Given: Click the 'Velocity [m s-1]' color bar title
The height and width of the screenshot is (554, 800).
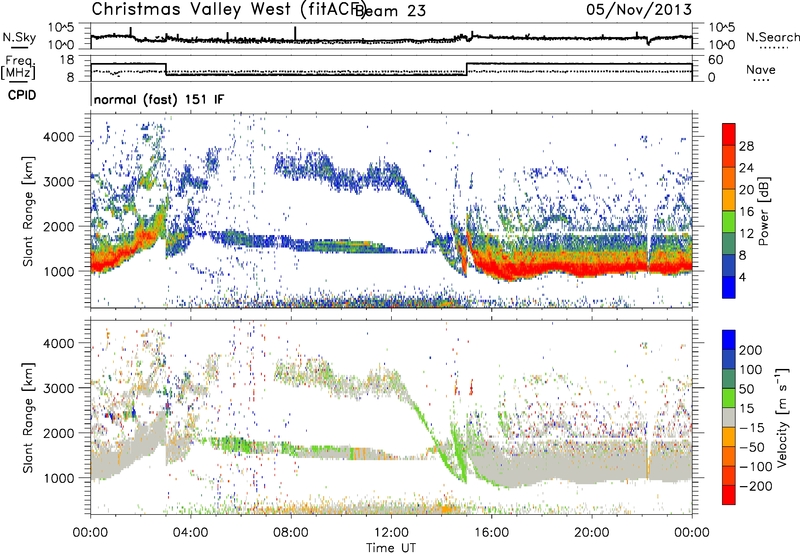Looking at the screenshot, I should click(x=782, y=417).
